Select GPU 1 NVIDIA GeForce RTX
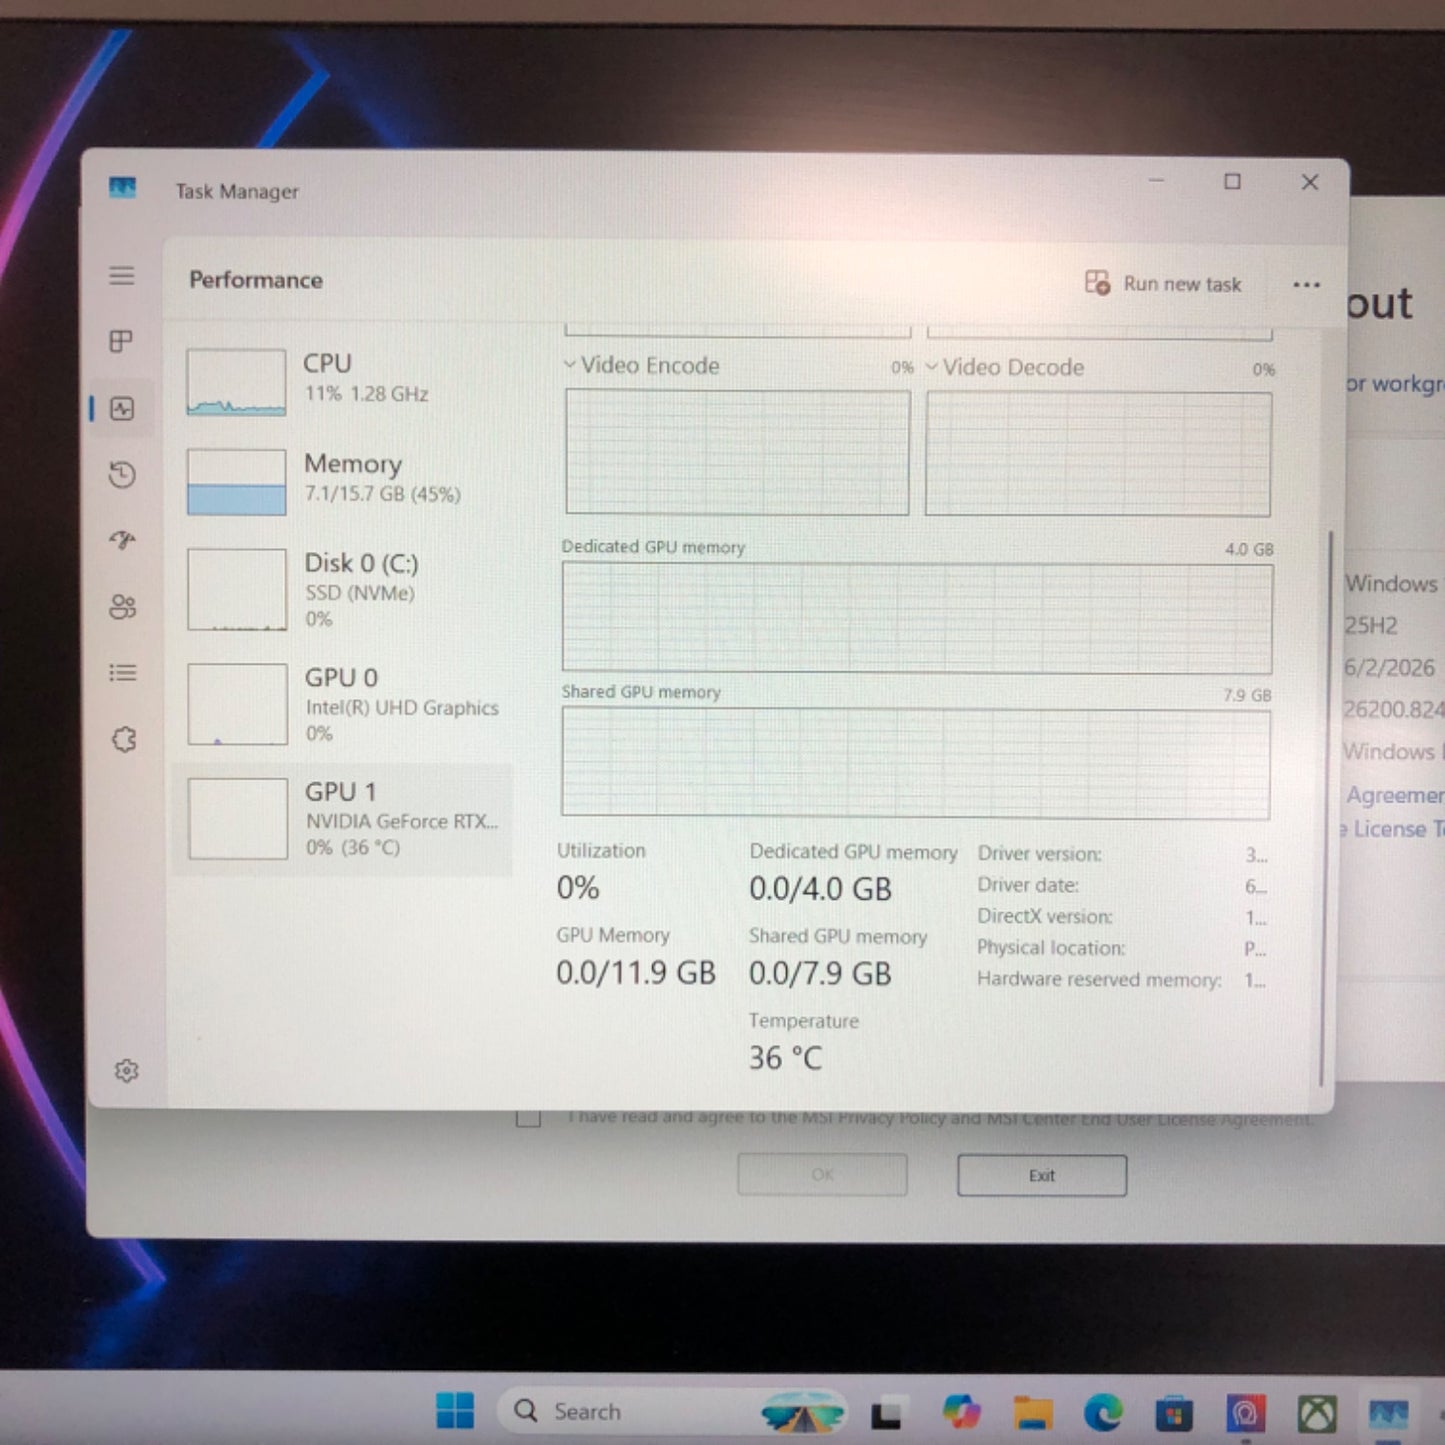 (343, 819)
